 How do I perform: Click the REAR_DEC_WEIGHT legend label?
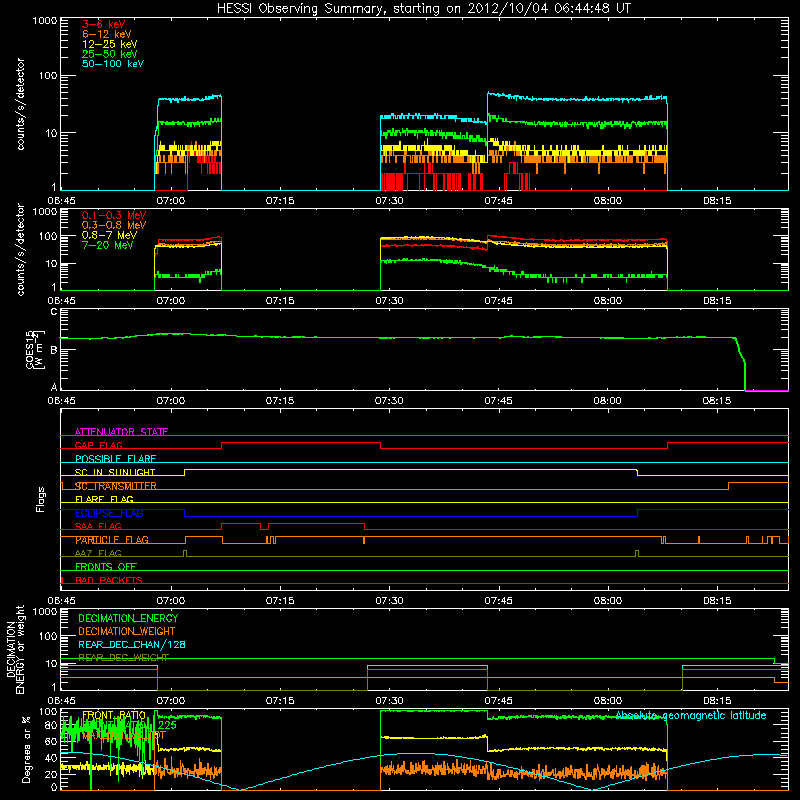coord(123,658)
